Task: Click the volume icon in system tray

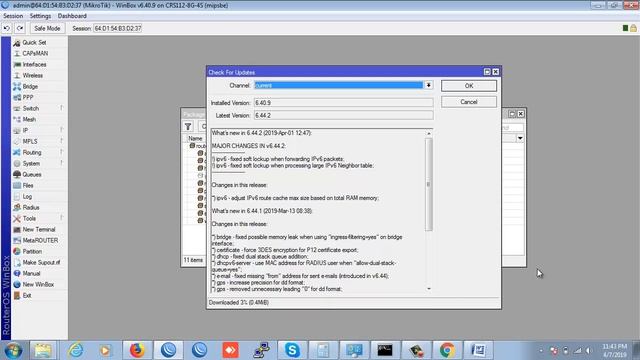Action: pos(589,351)
